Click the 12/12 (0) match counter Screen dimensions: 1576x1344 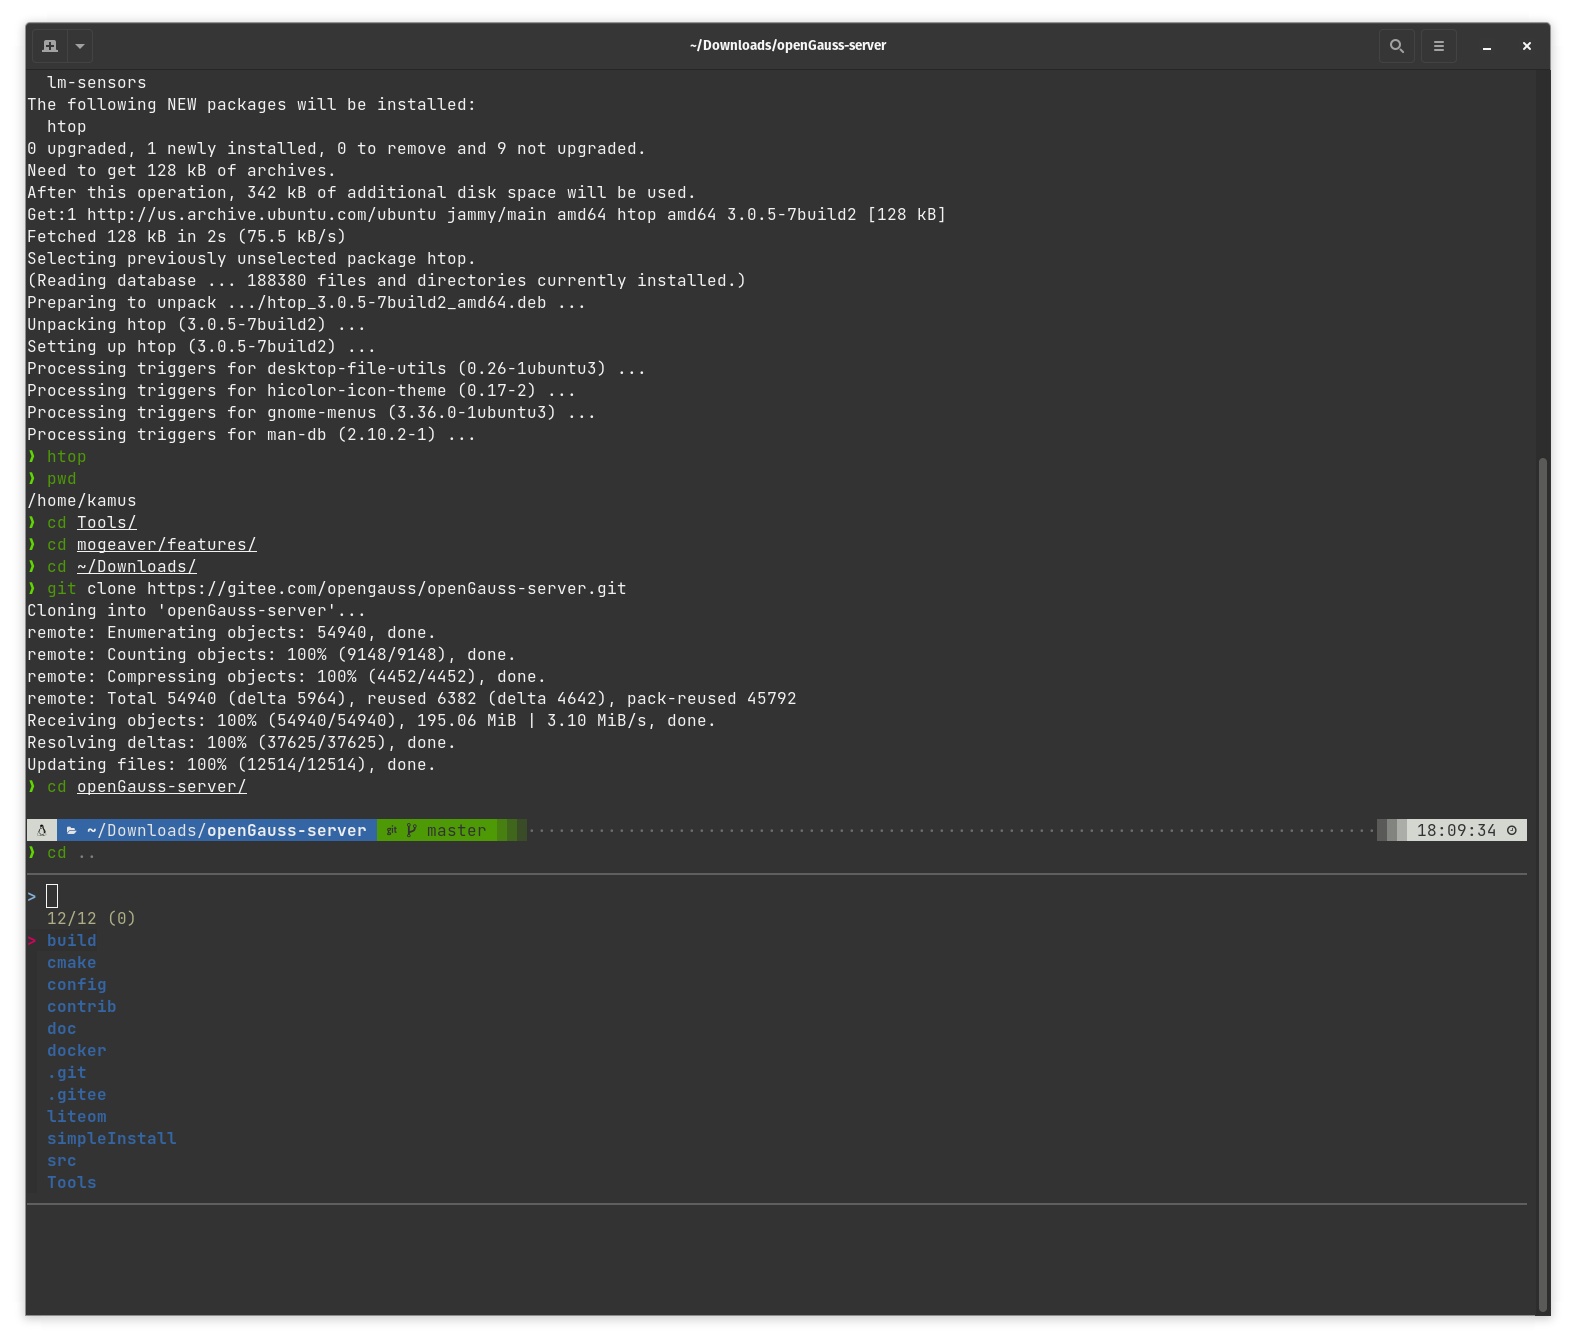[x=91, y=919]
